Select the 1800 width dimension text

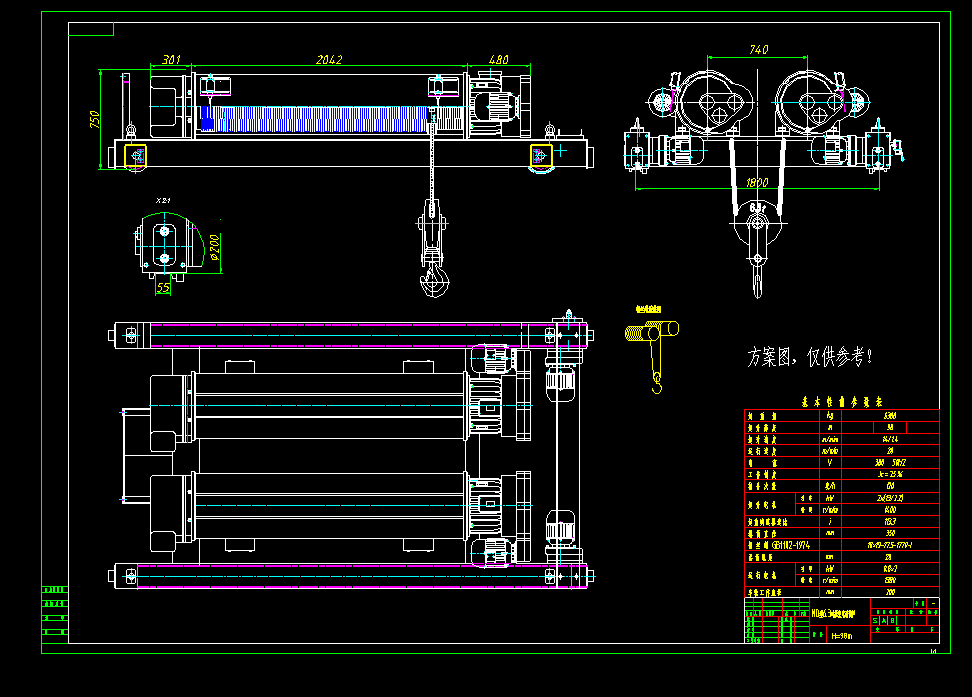click(x=757, y=182)
